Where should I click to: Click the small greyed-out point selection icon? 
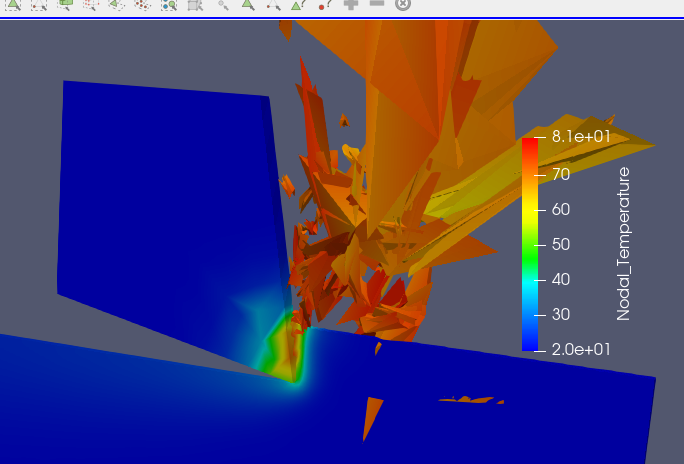[x=223, y=5]
